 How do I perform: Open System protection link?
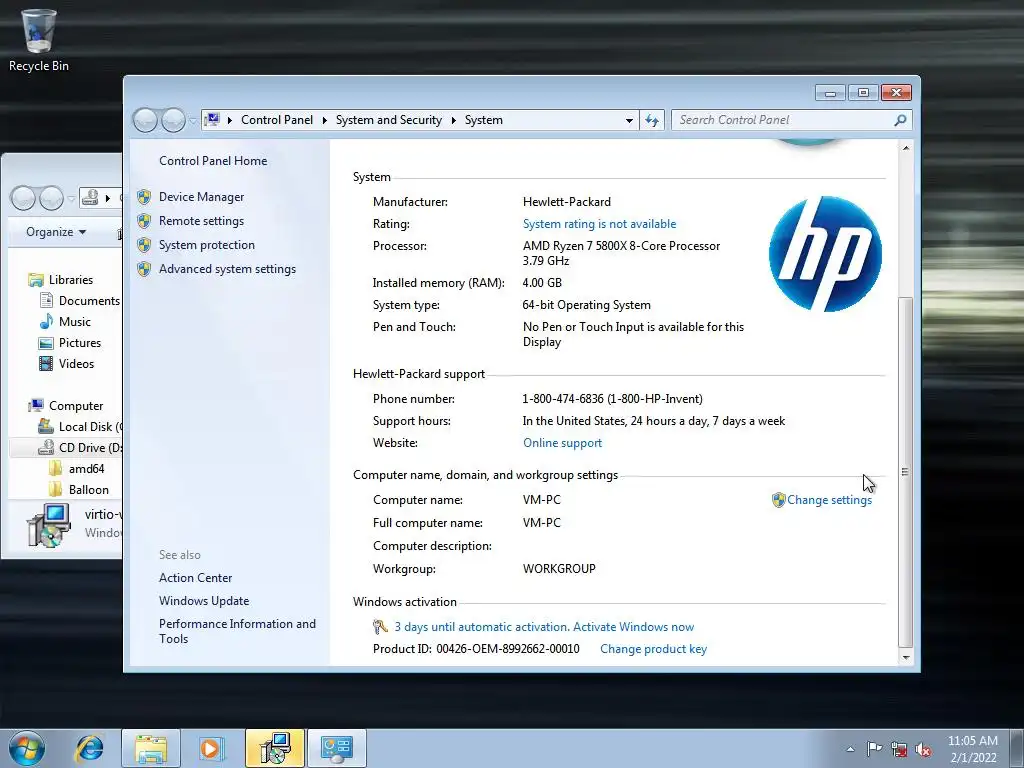[x=206, y=246]
